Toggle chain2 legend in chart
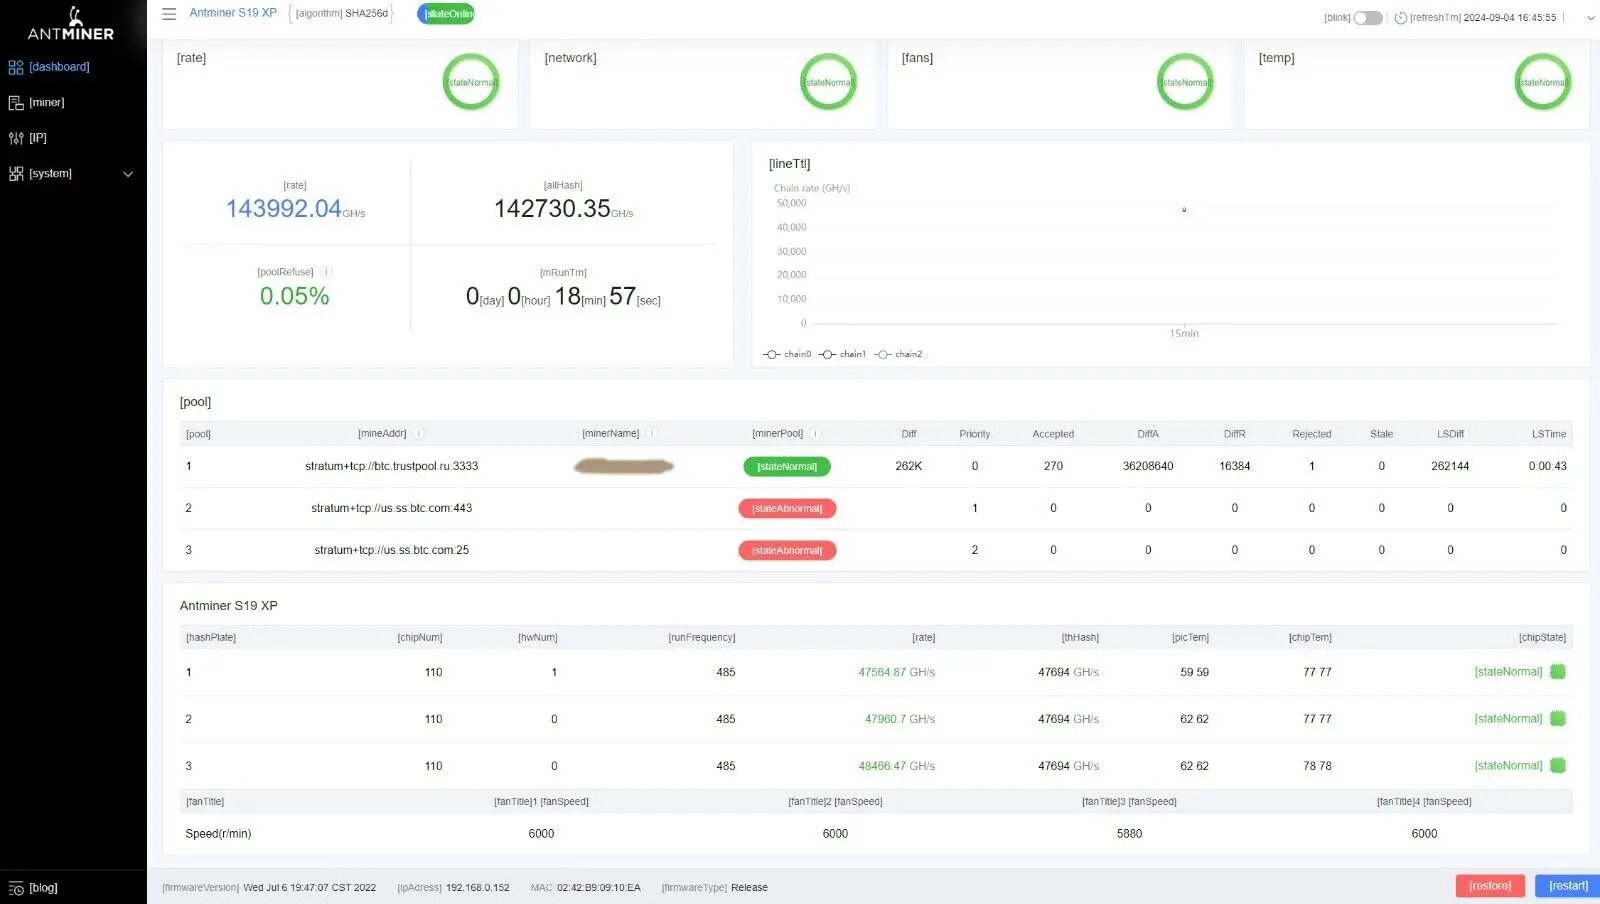Screen dimensions: 1600x904 [898, 354]
